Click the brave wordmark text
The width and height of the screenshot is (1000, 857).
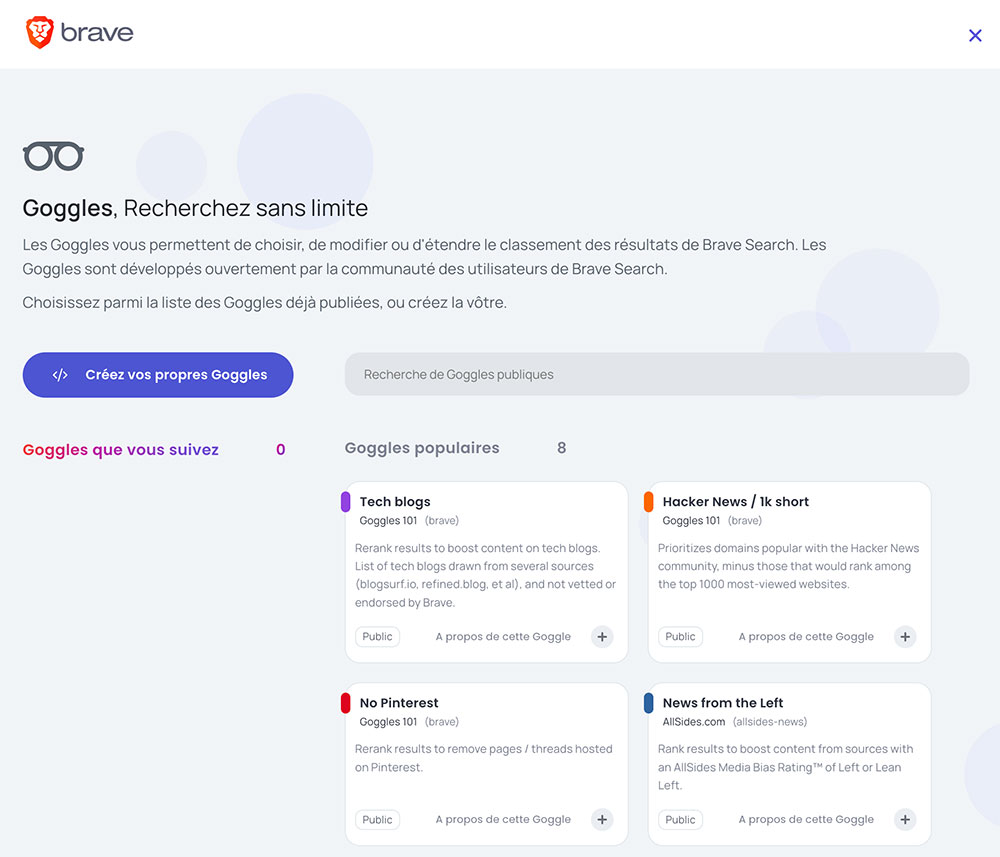97,33
